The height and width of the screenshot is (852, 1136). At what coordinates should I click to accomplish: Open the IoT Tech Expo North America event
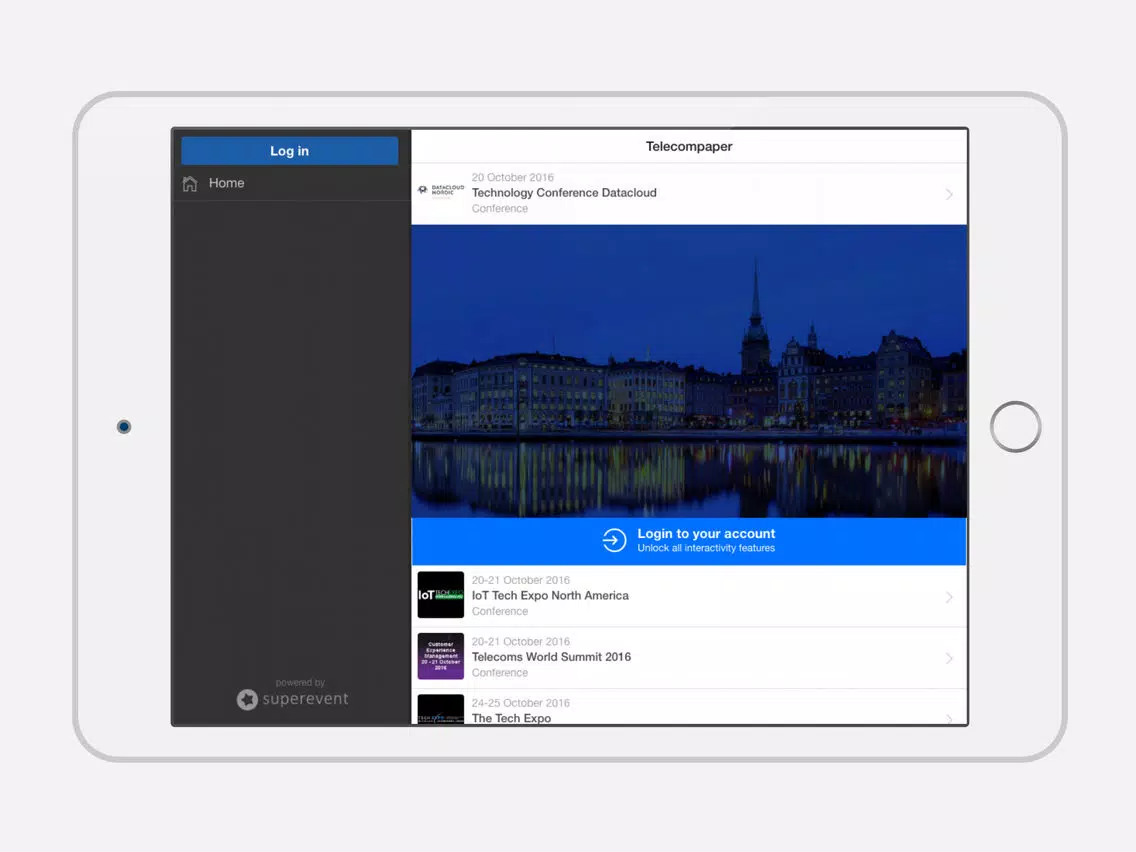click(550, 596)
